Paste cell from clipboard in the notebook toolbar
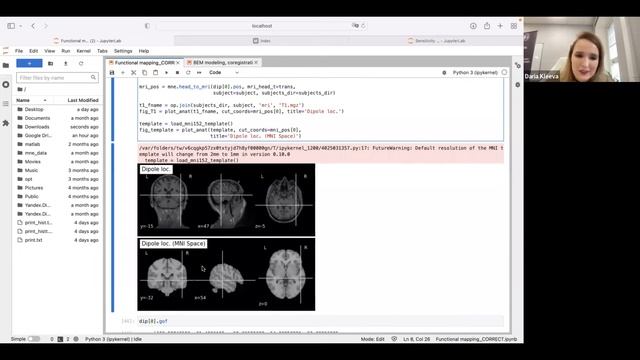640x360 pixels. [156, 73]
